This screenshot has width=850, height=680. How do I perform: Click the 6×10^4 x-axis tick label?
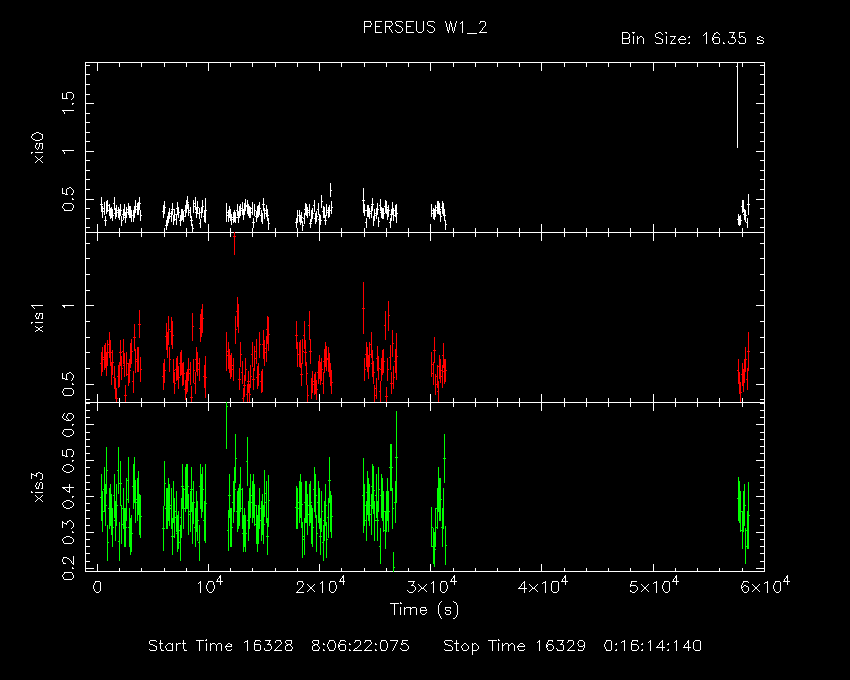[x=765, y=586]
